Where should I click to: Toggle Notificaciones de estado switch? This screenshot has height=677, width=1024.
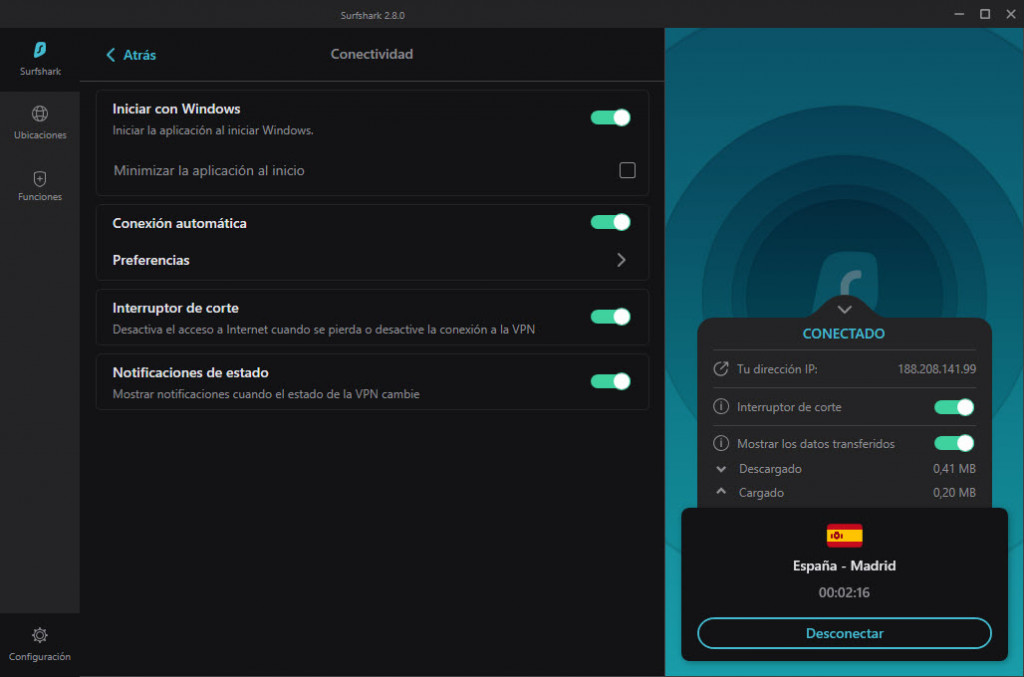(611, 381)
